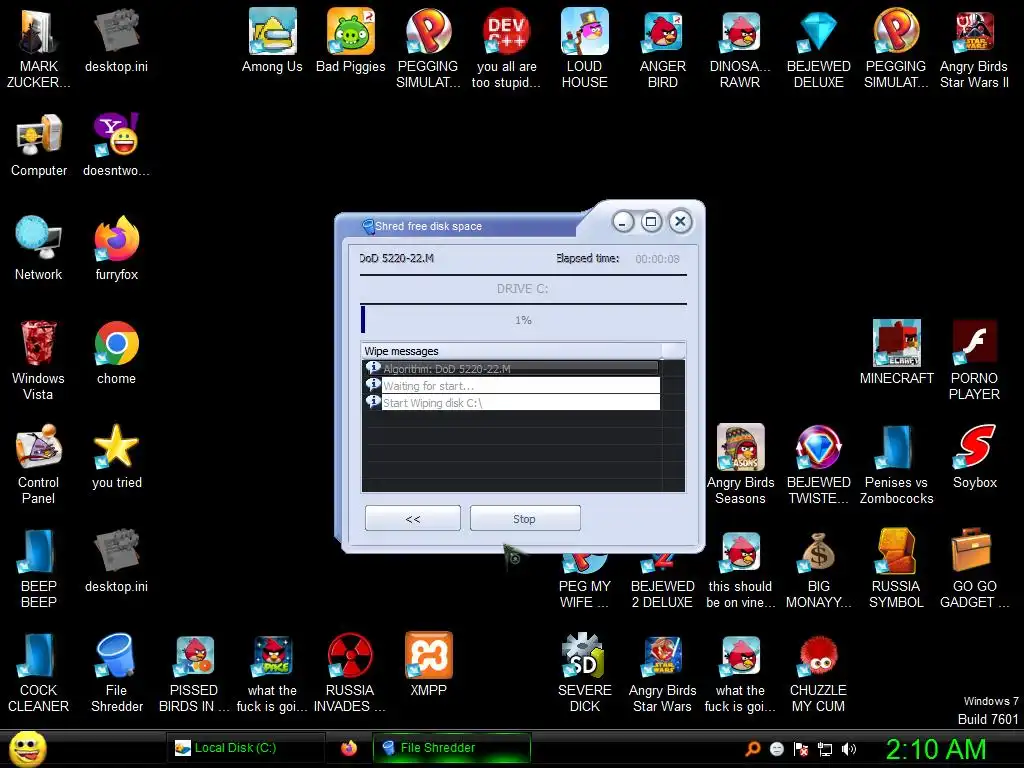Viewport: 1024px width, 768px height.
Task: Select the BEEP BEEP desktop icon
Action: [39, 568]
